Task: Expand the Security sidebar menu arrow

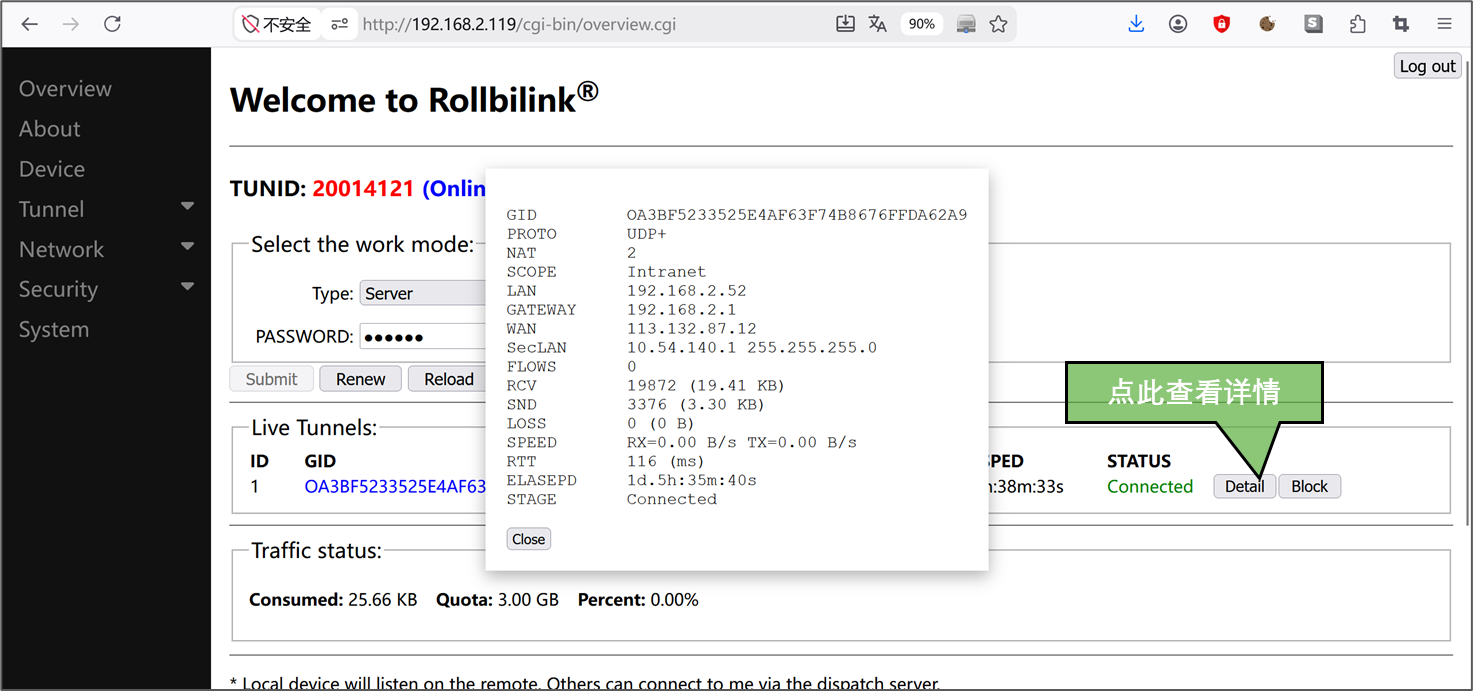Action: click(x=187, y=286)
